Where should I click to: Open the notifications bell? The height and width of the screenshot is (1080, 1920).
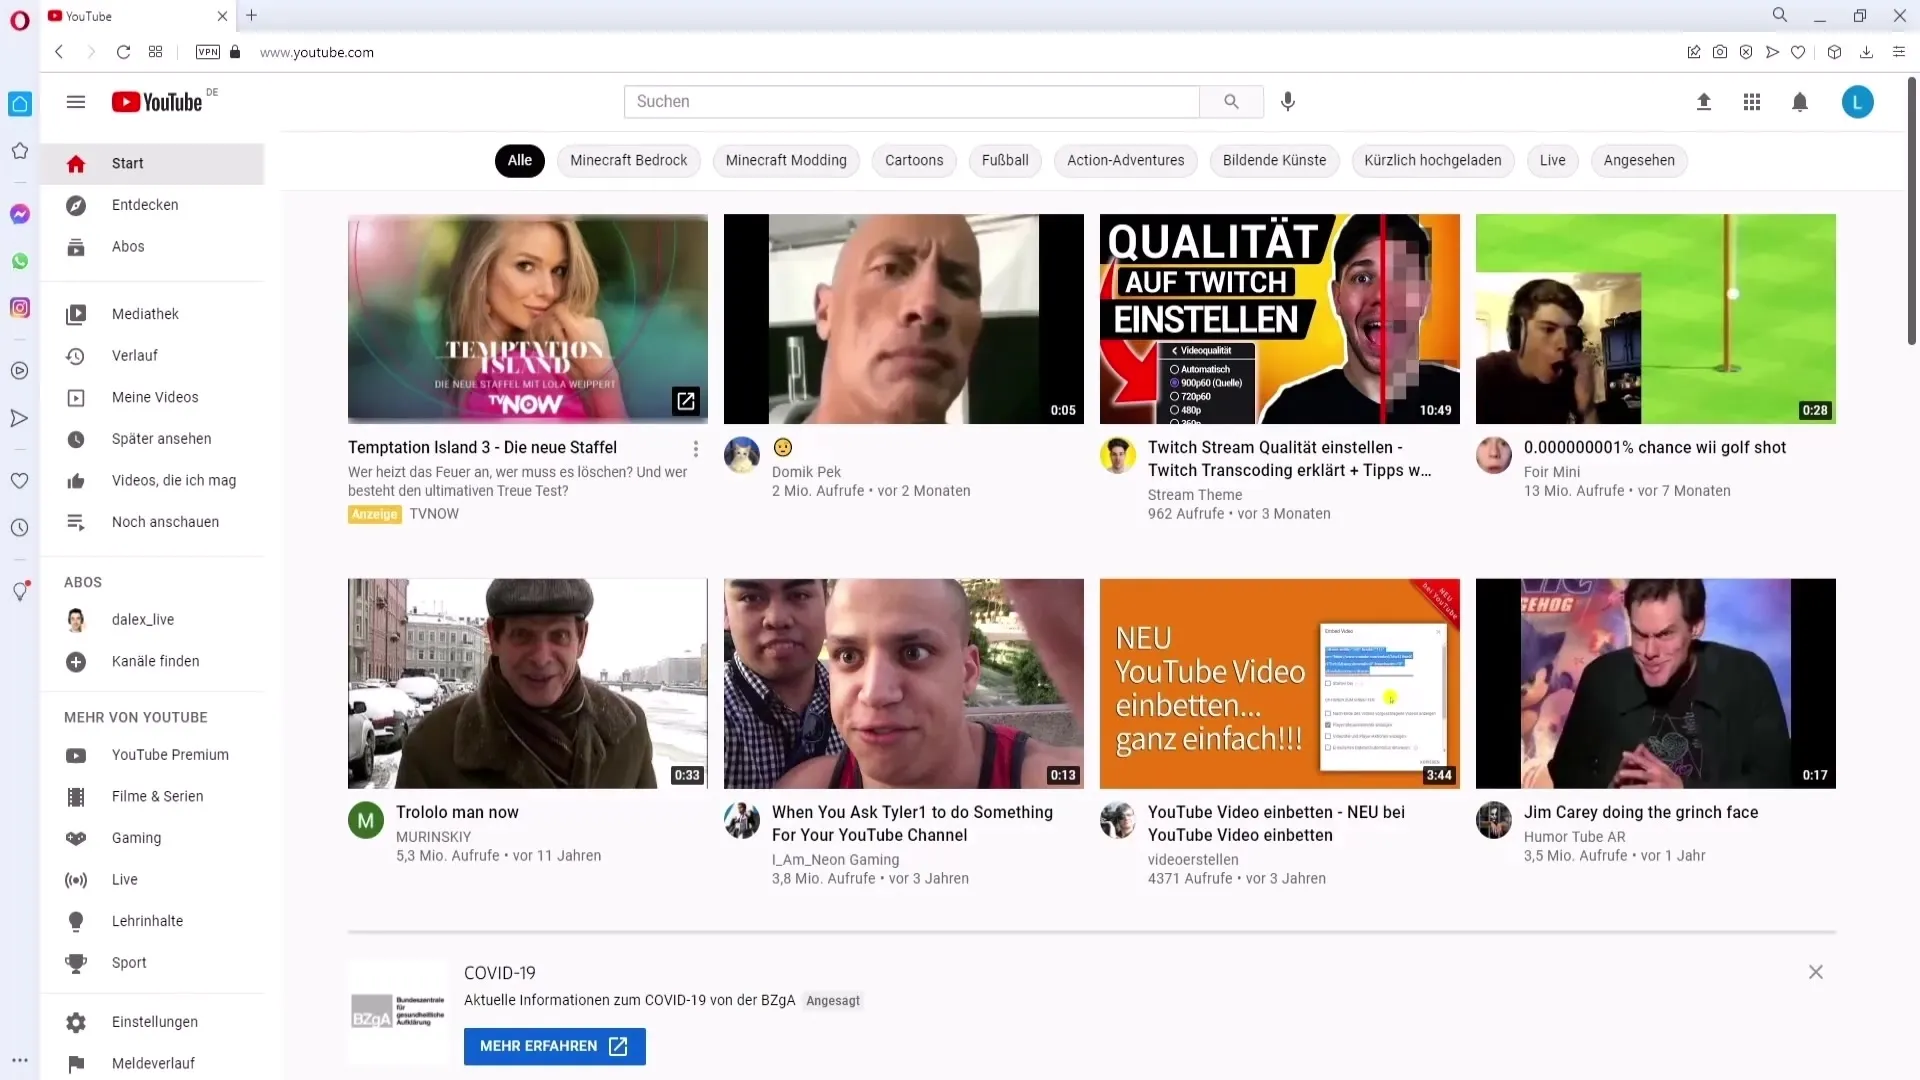(x=1800, y=102)
